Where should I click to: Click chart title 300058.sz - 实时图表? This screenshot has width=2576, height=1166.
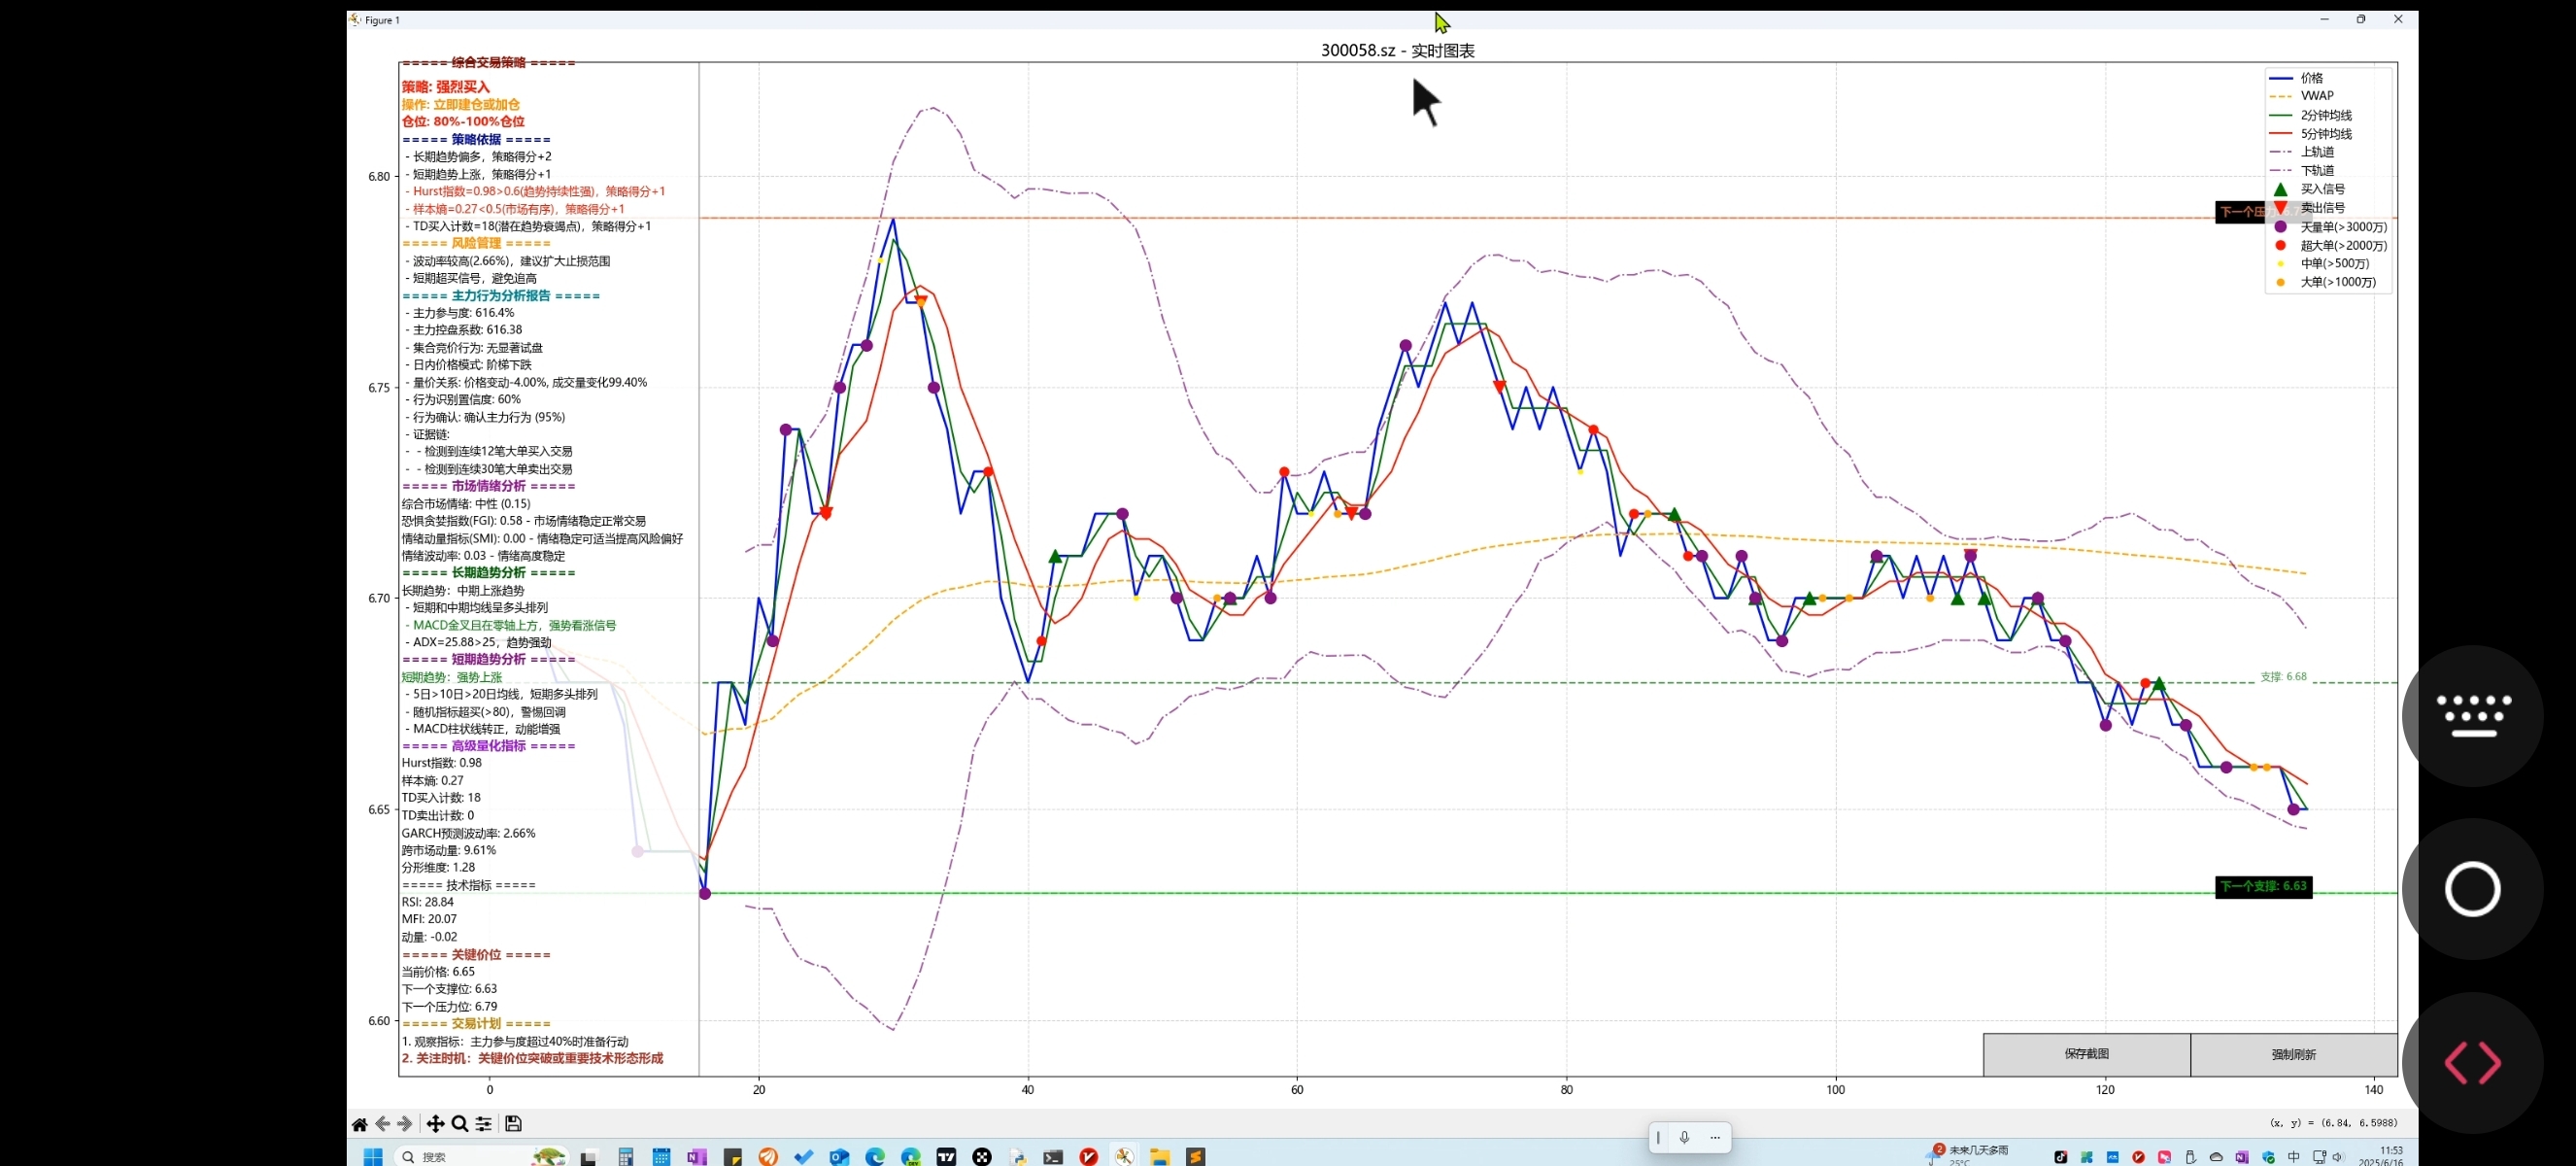tap(1397, 51)
